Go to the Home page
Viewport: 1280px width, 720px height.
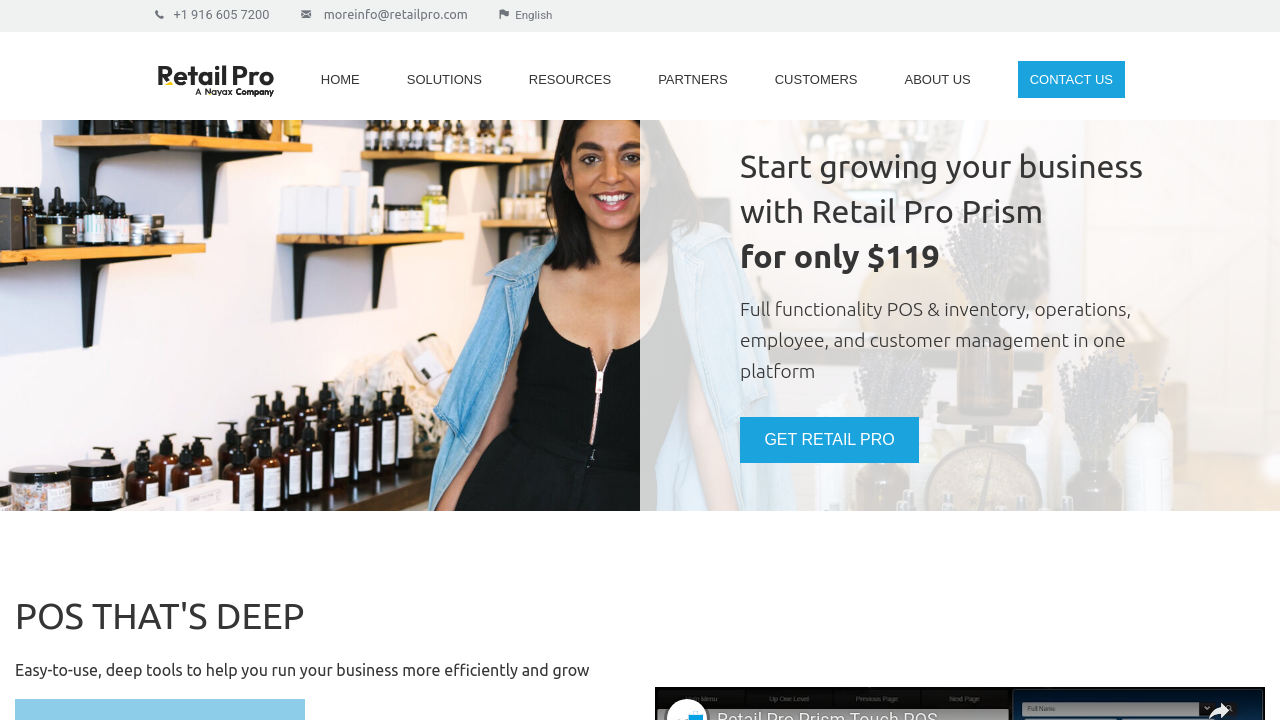pyautogui.click(x=340, y=80)
